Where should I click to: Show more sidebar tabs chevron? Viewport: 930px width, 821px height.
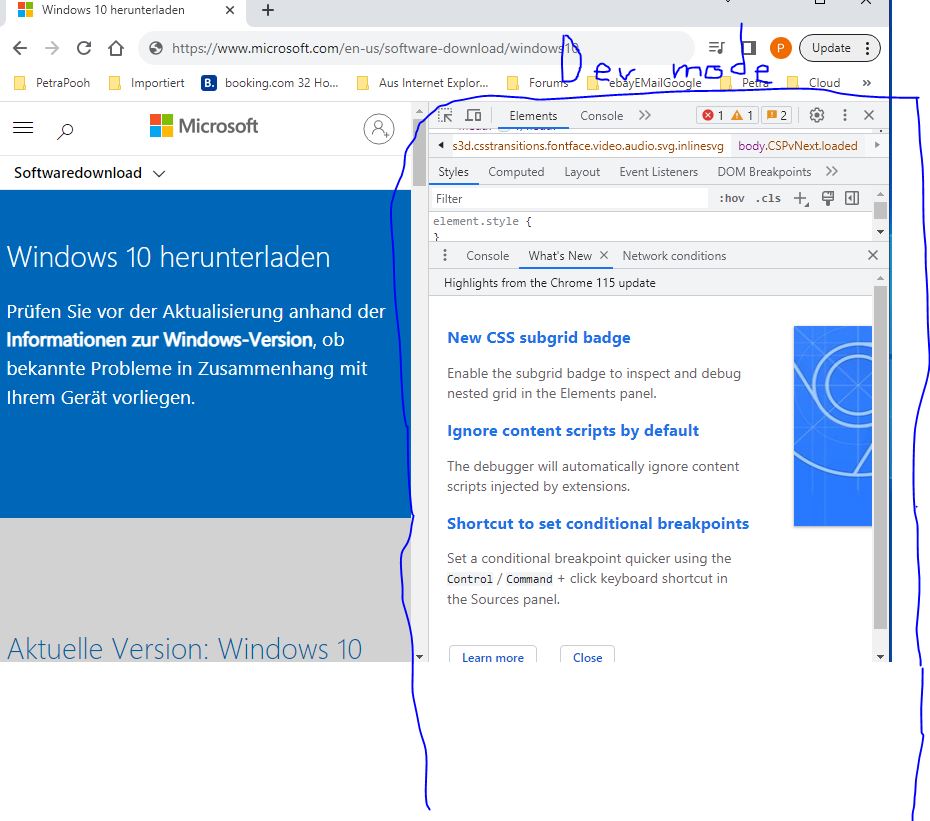tap(832, 171)
